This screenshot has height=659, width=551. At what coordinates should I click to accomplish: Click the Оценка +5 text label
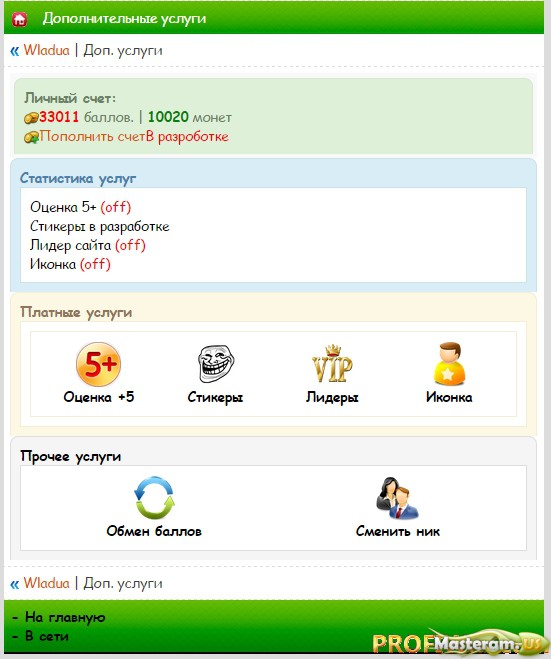point(99,397)
